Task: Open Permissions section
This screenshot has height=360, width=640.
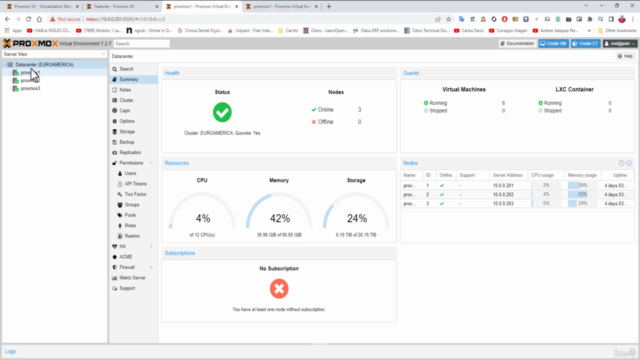Action: coord(131,163)
